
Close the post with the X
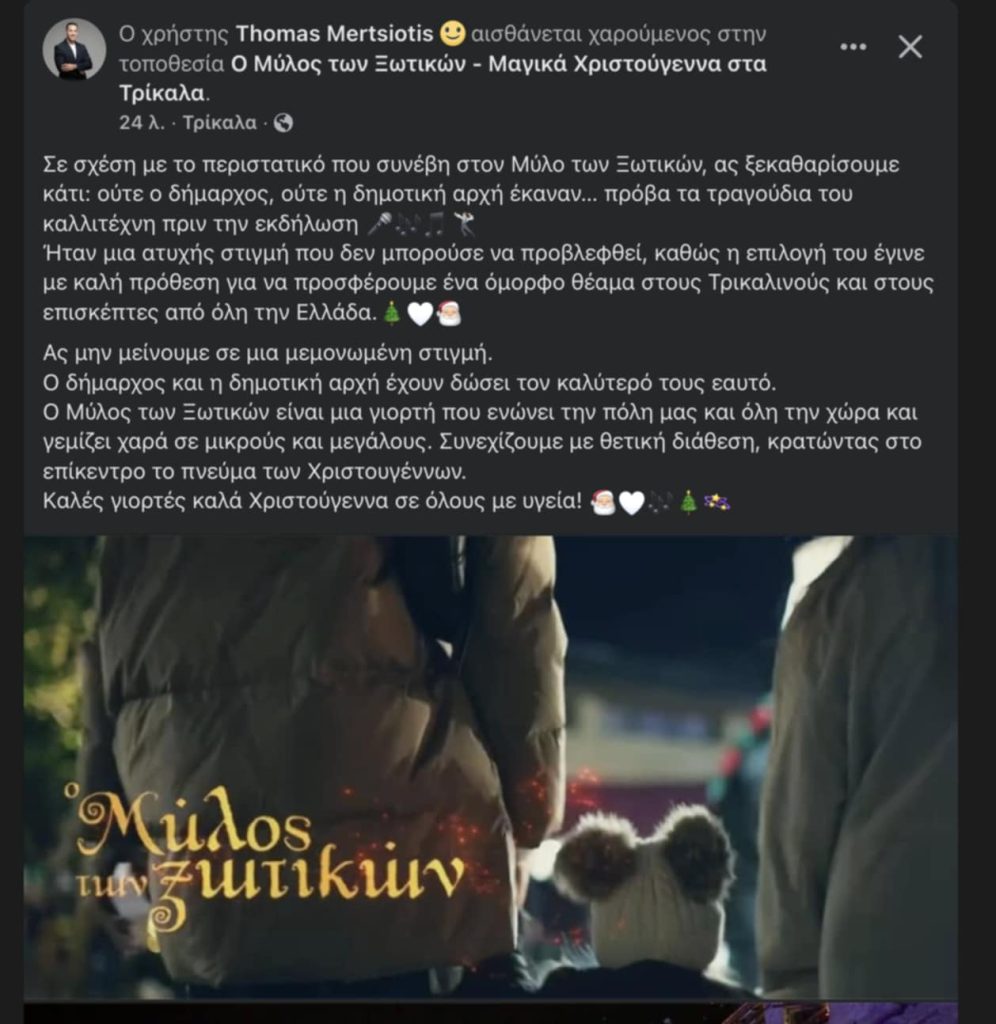pos(910,47)
